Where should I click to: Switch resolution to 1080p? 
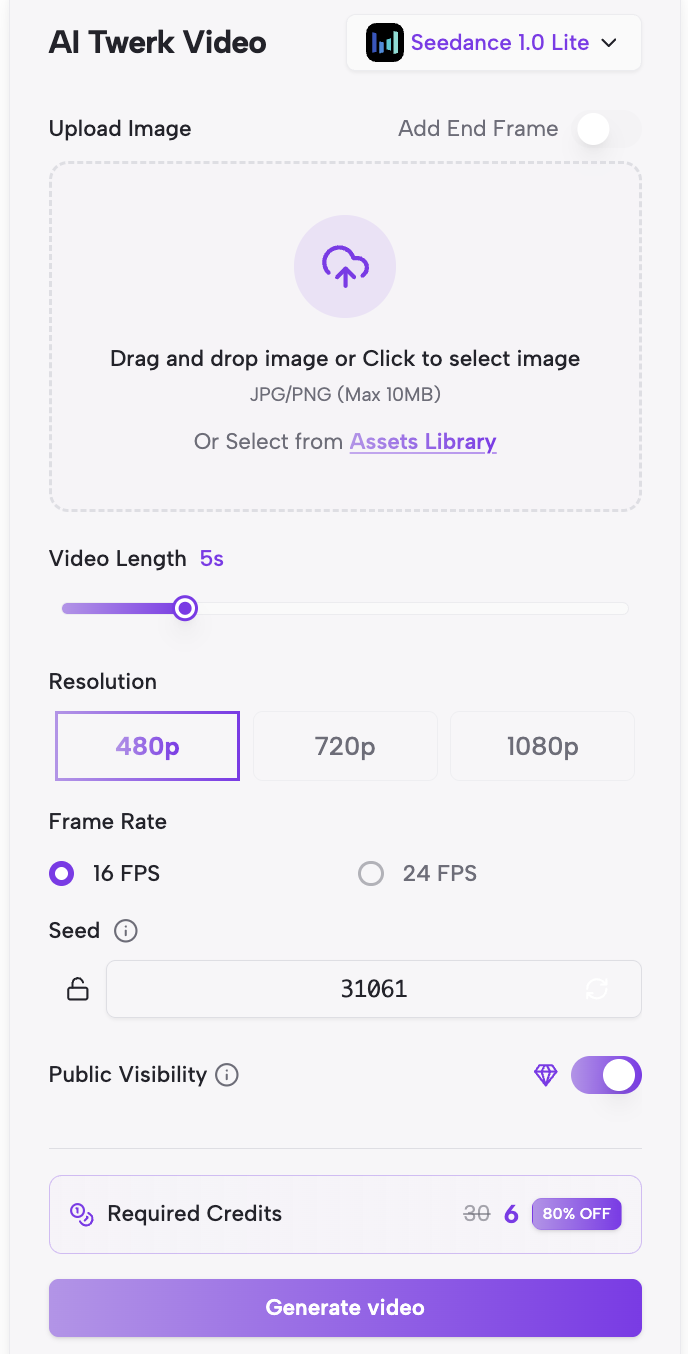pos(542,746)
